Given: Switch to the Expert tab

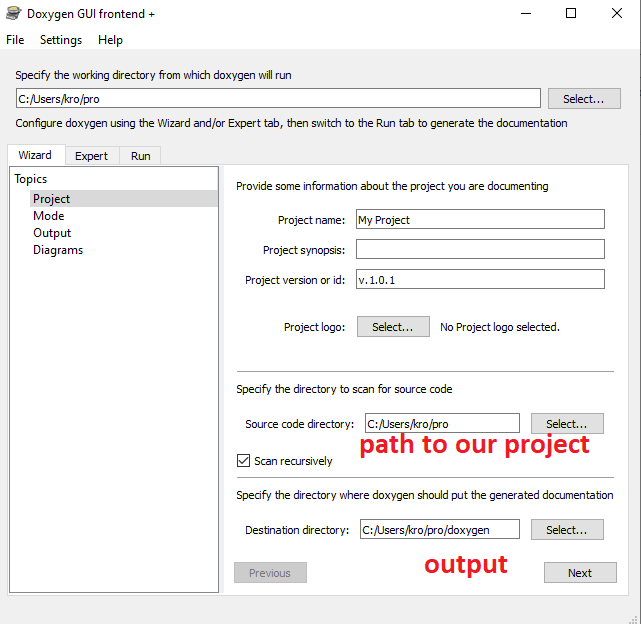Looking at the screenshot, I should click(x=92, y=156).
